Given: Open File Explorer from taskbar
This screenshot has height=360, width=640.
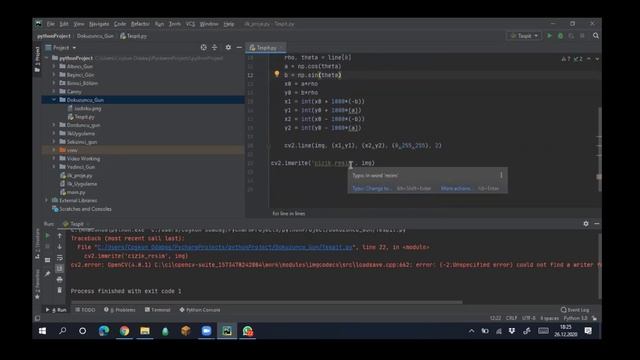Looking at the screenshot, I should [145, 331].
